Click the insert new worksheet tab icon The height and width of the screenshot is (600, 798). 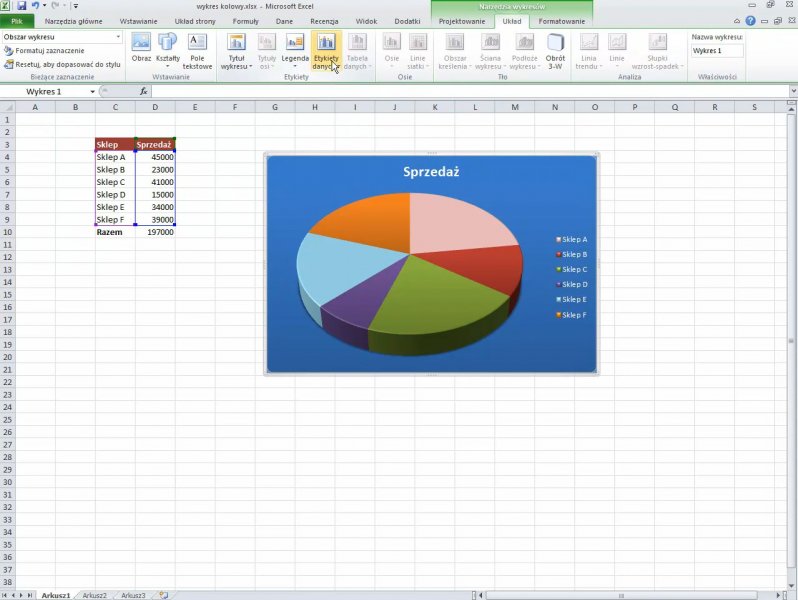(163, 595)
